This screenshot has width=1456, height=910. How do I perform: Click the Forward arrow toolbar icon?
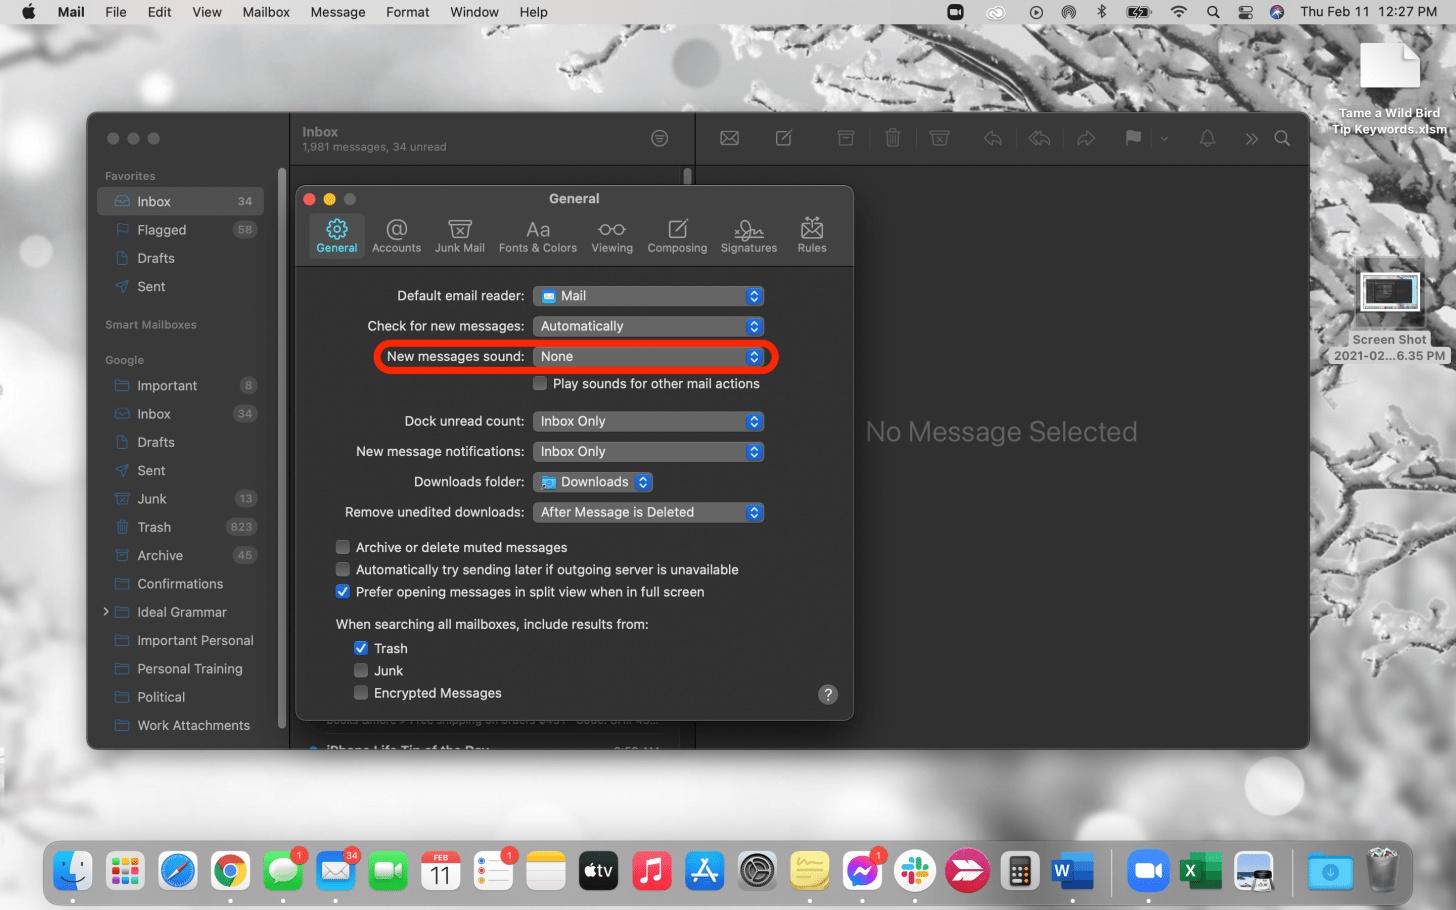[1086, 138]
